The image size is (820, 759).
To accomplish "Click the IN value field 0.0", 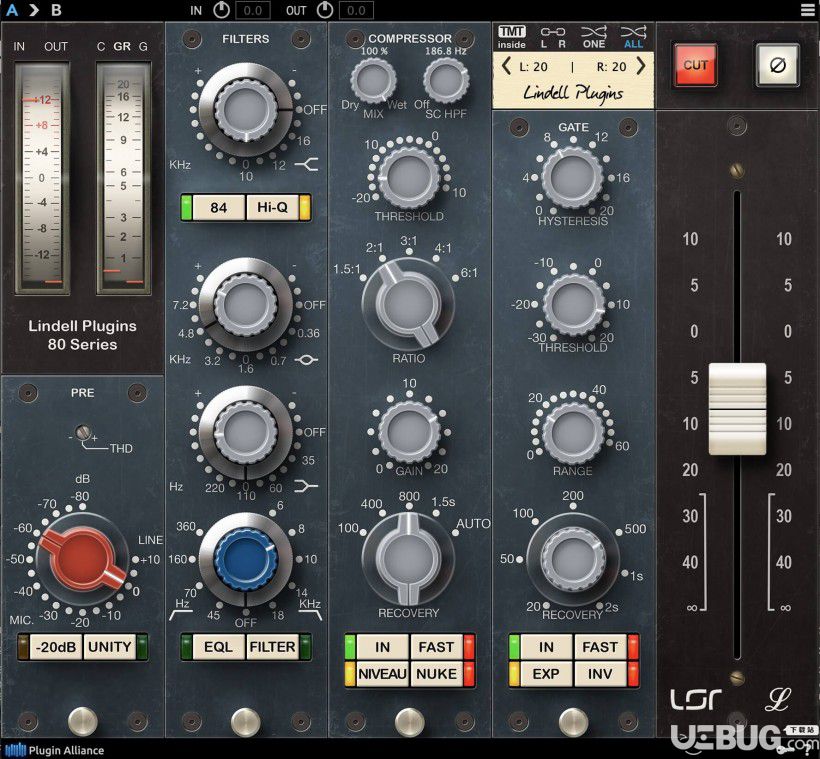I will click(x=253, y=10).
